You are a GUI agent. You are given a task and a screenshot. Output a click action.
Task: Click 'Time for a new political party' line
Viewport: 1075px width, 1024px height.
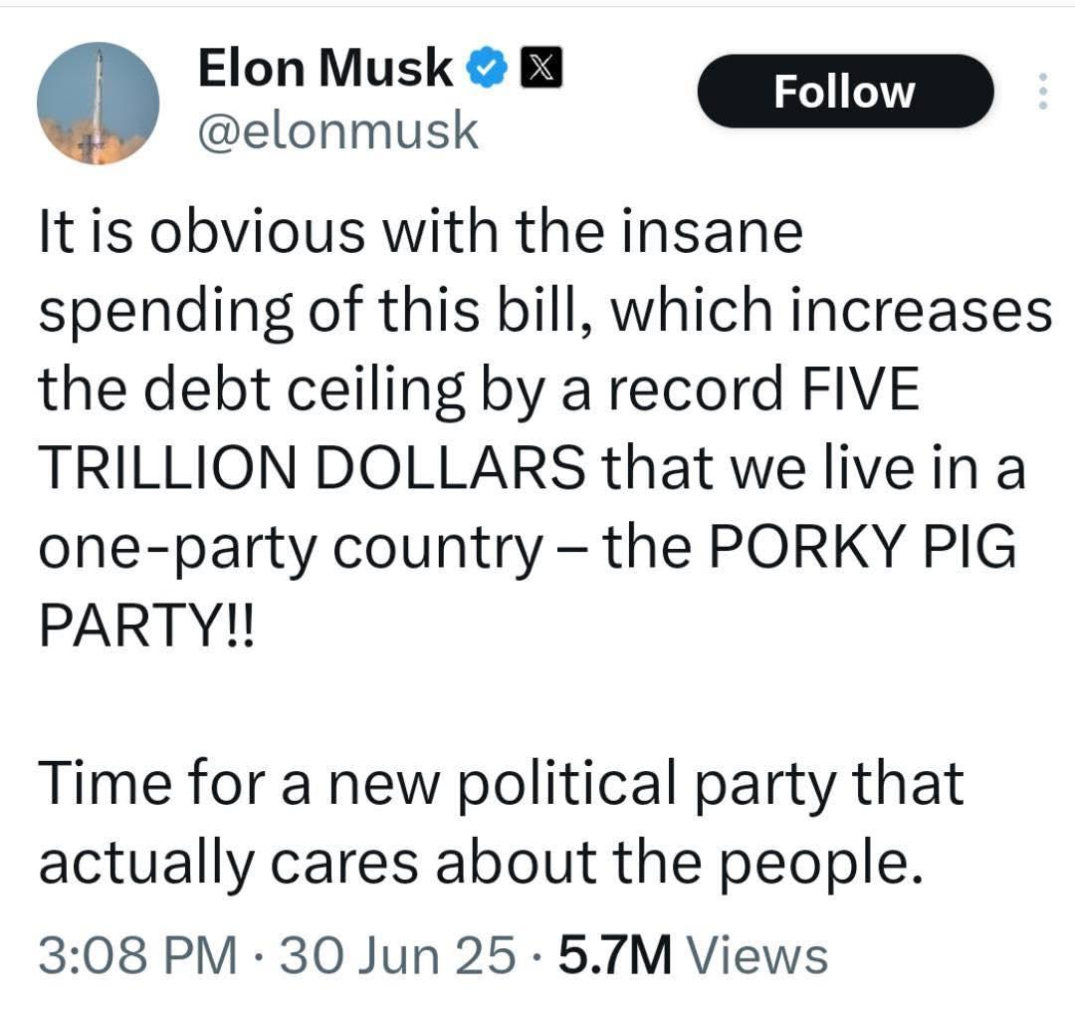501,784
